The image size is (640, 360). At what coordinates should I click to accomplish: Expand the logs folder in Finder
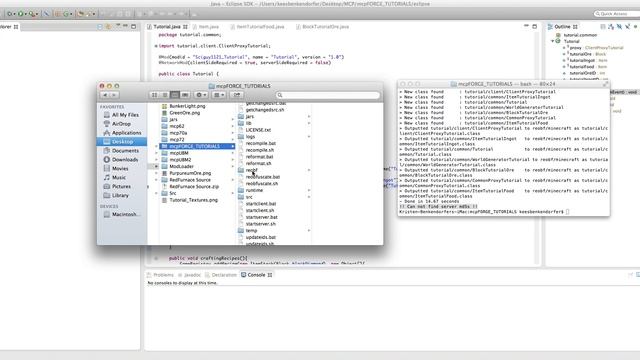click(x=309, y=137)
